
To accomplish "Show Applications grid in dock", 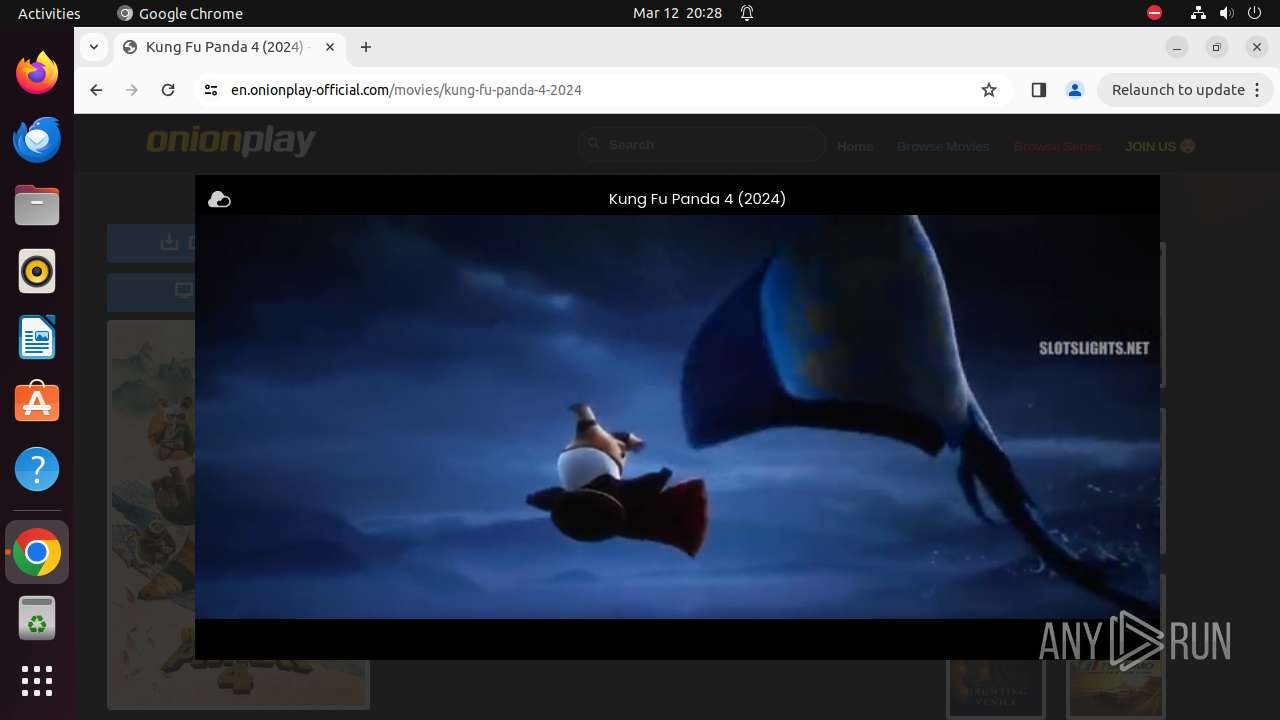I will [37, 681].
